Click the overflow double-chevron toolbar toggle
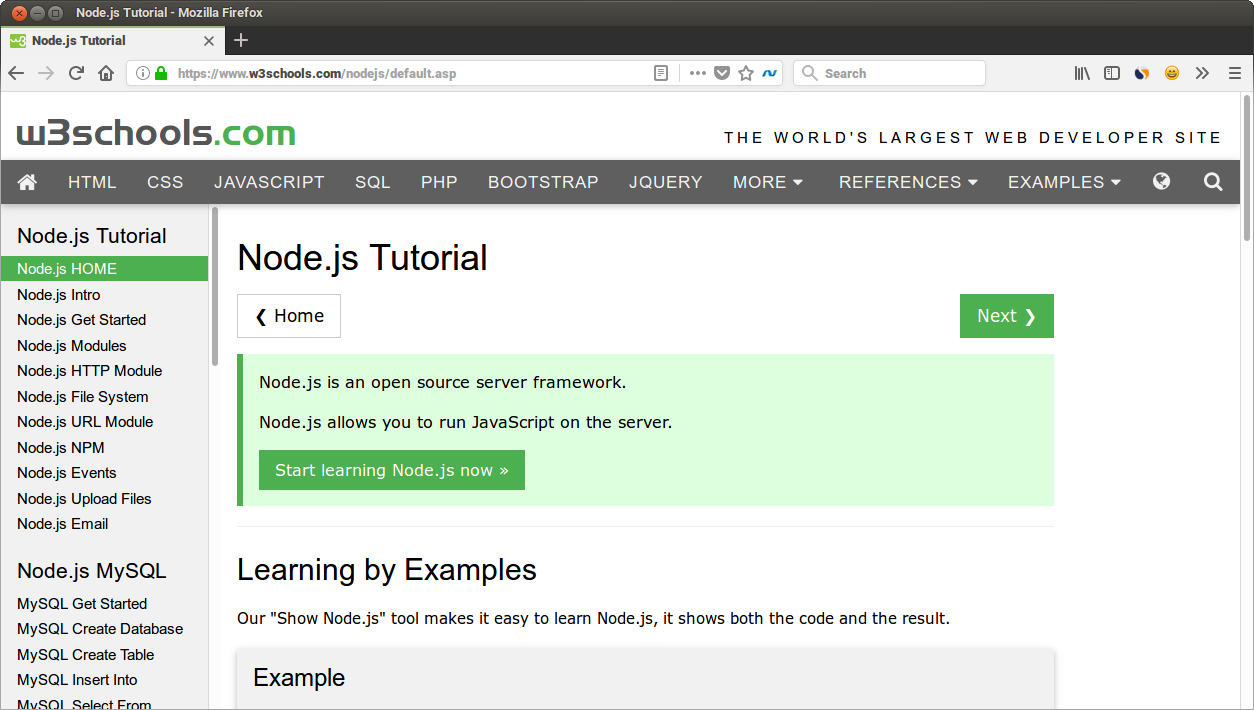The image size is (1254, 710). (x=1202, y=72)
